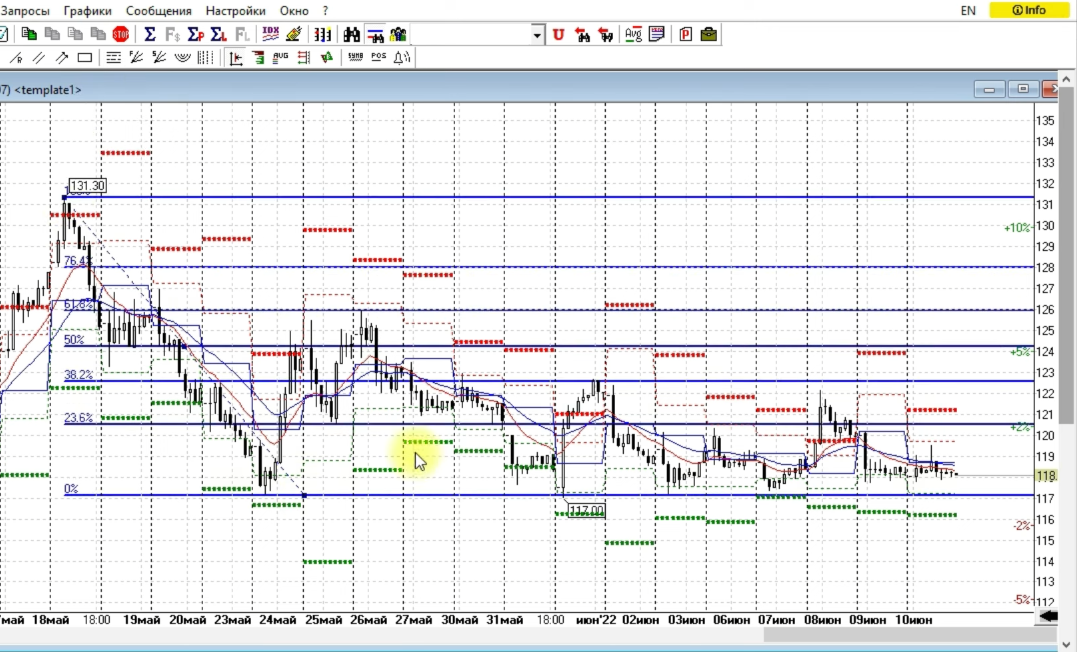The width and height of the screenshot is (1077, 652).
Task: Click the red U magnet icon
Action: pyautogui.click(x=558, y=35)
